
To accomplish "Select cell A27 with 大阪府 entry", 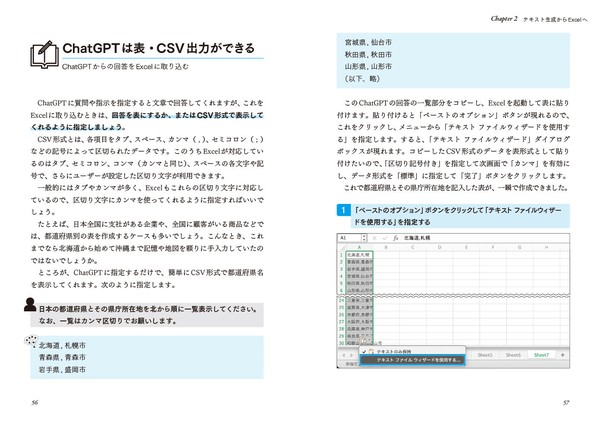I will click(x=359, y=321).
